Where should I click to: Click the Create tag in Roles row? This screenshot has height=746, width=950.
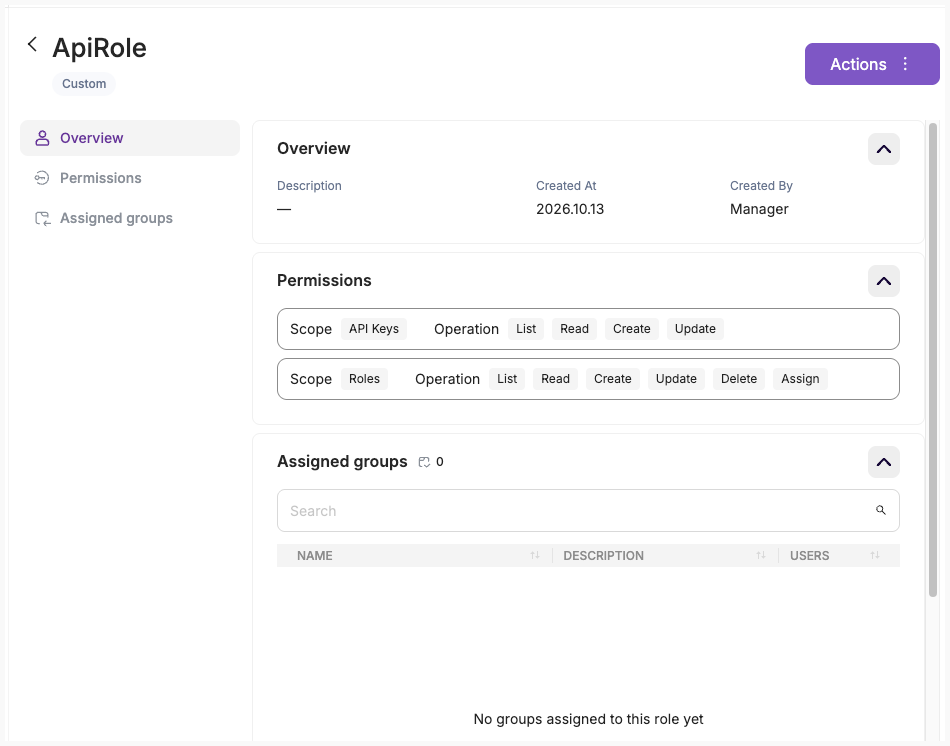coord(613,379)
